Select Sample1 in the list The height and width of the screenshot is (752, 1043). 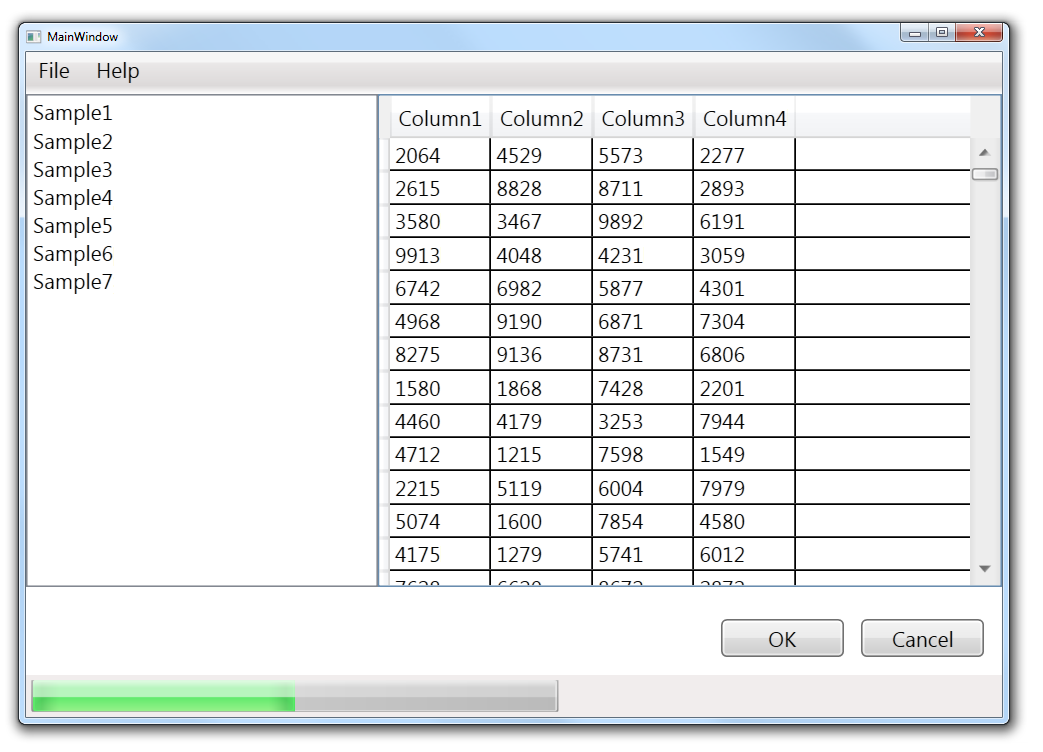[73, 113]
